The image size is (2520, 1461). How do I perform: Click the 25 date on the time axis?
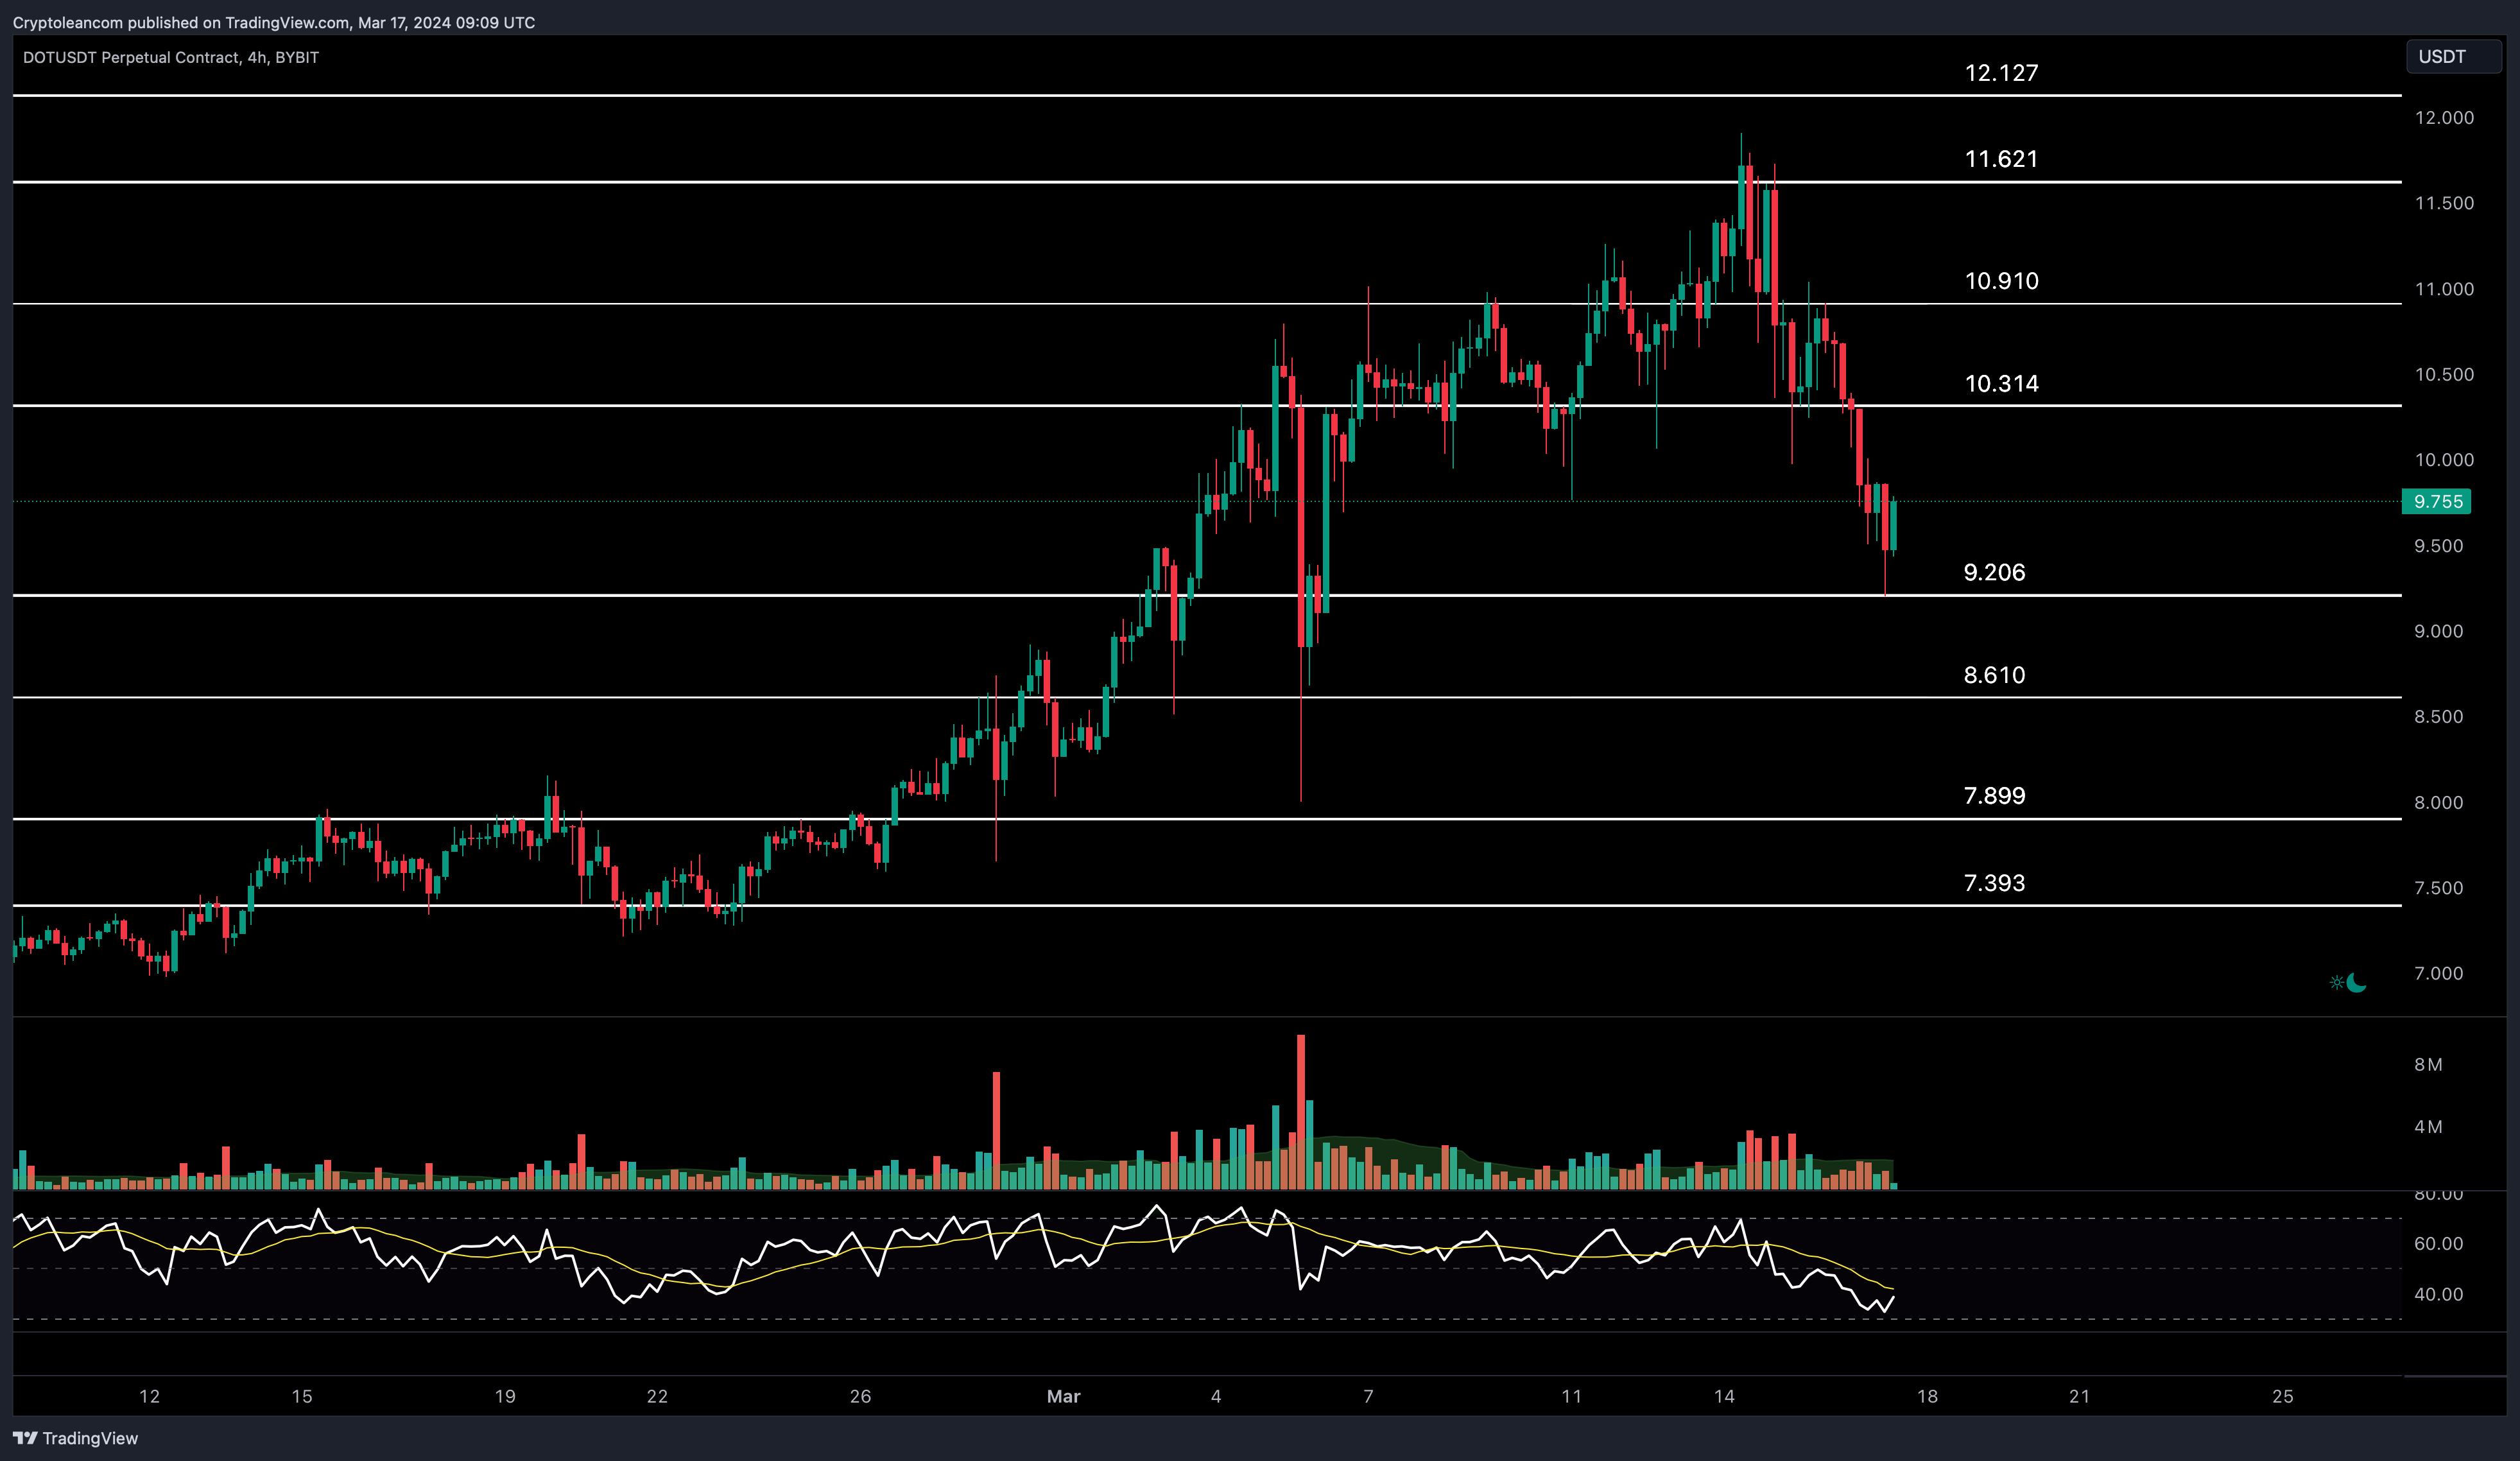coord(2282,1397)
